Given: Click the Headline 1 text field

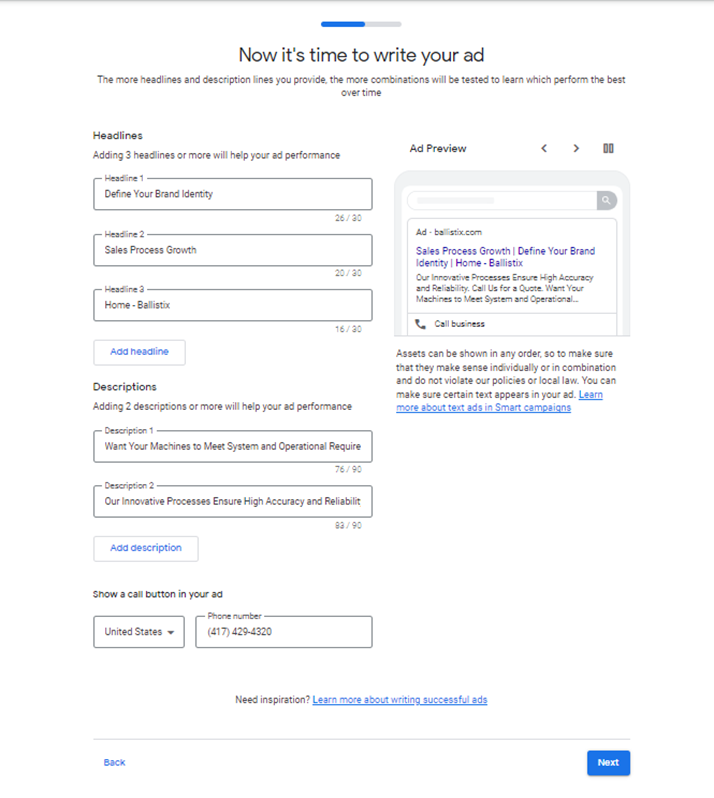Looking at the screenshot, I should click(x=232, y=194).
